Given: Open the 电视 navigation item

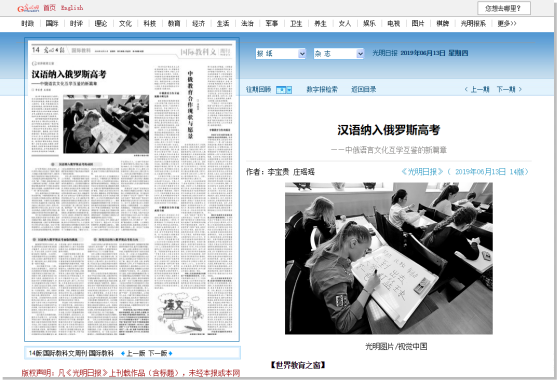Looking at the screenshot, I should click(394, 23).
